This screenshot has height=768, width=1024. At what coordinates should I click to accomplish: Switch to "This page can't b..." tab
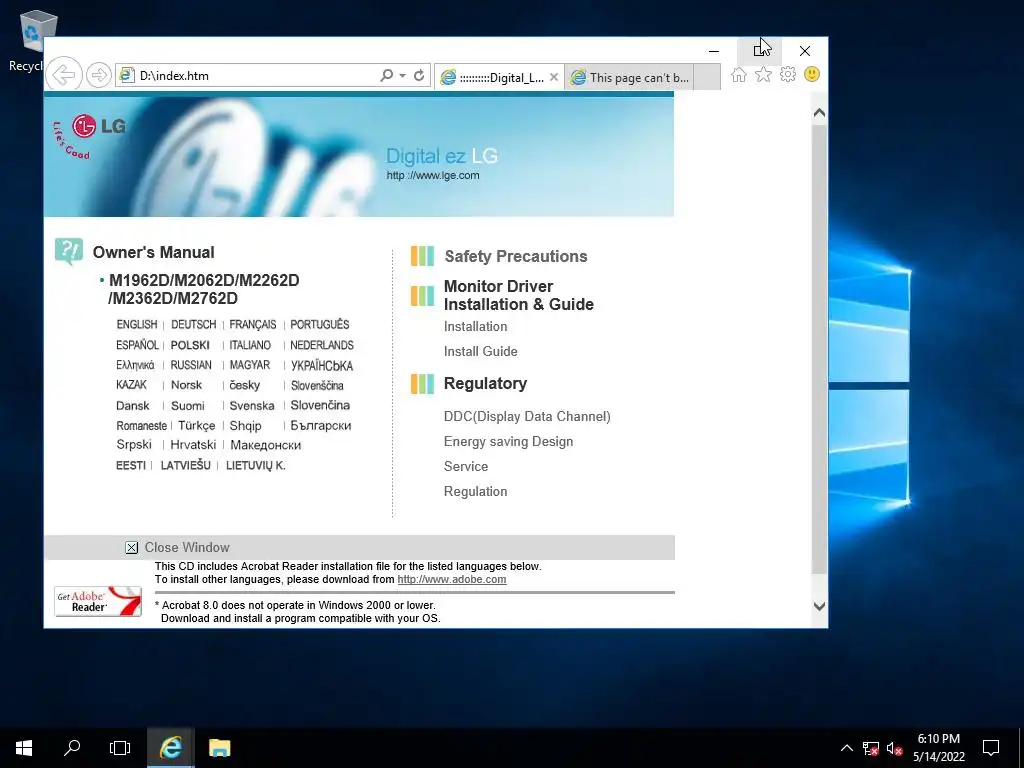tap(630, 78)
